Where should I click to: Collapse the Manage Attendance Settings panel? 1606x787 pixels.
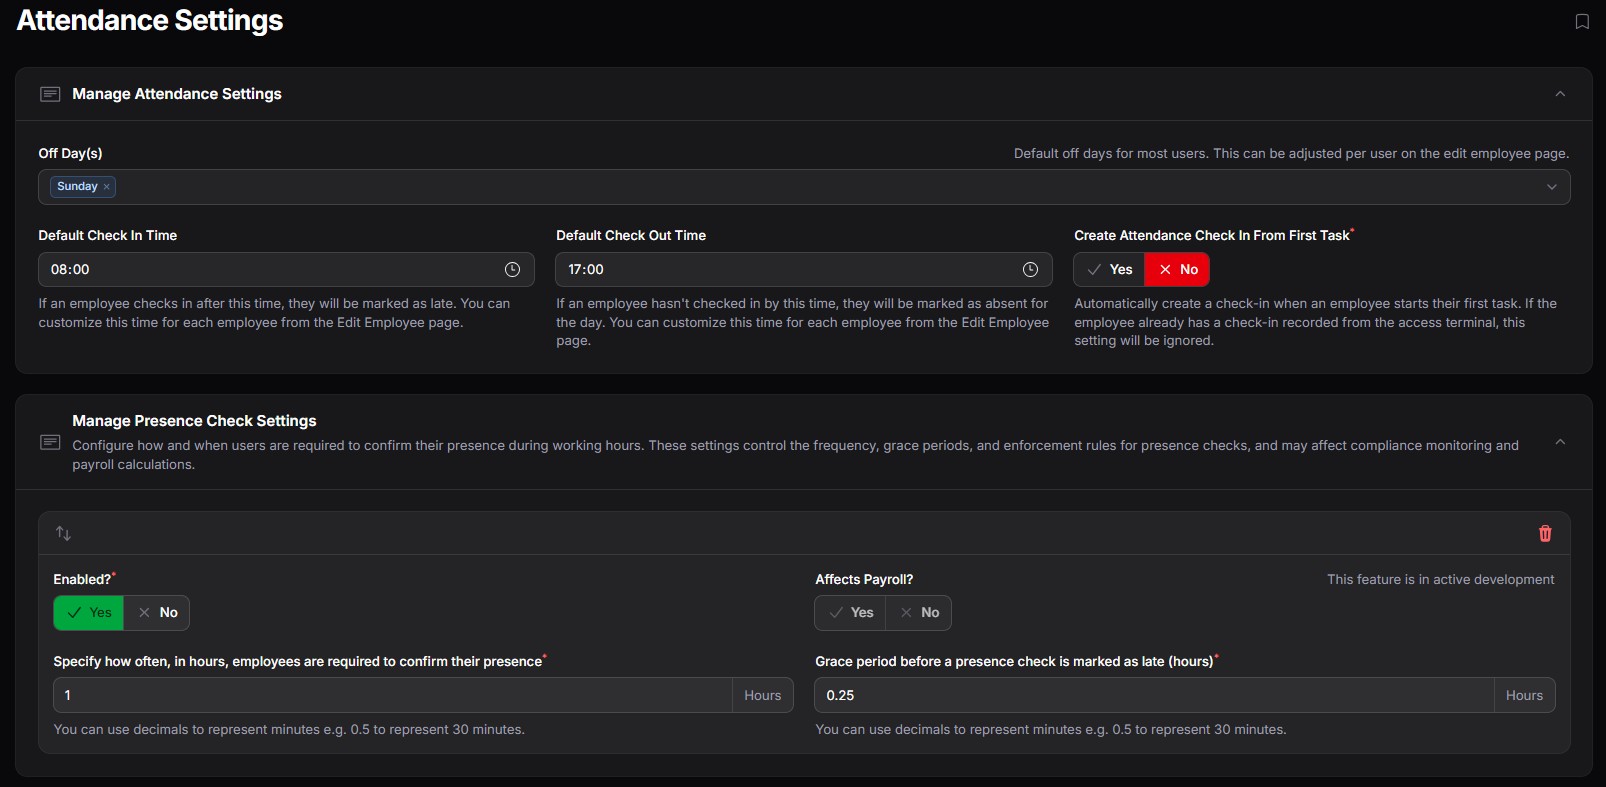(x=1559, y=94)
